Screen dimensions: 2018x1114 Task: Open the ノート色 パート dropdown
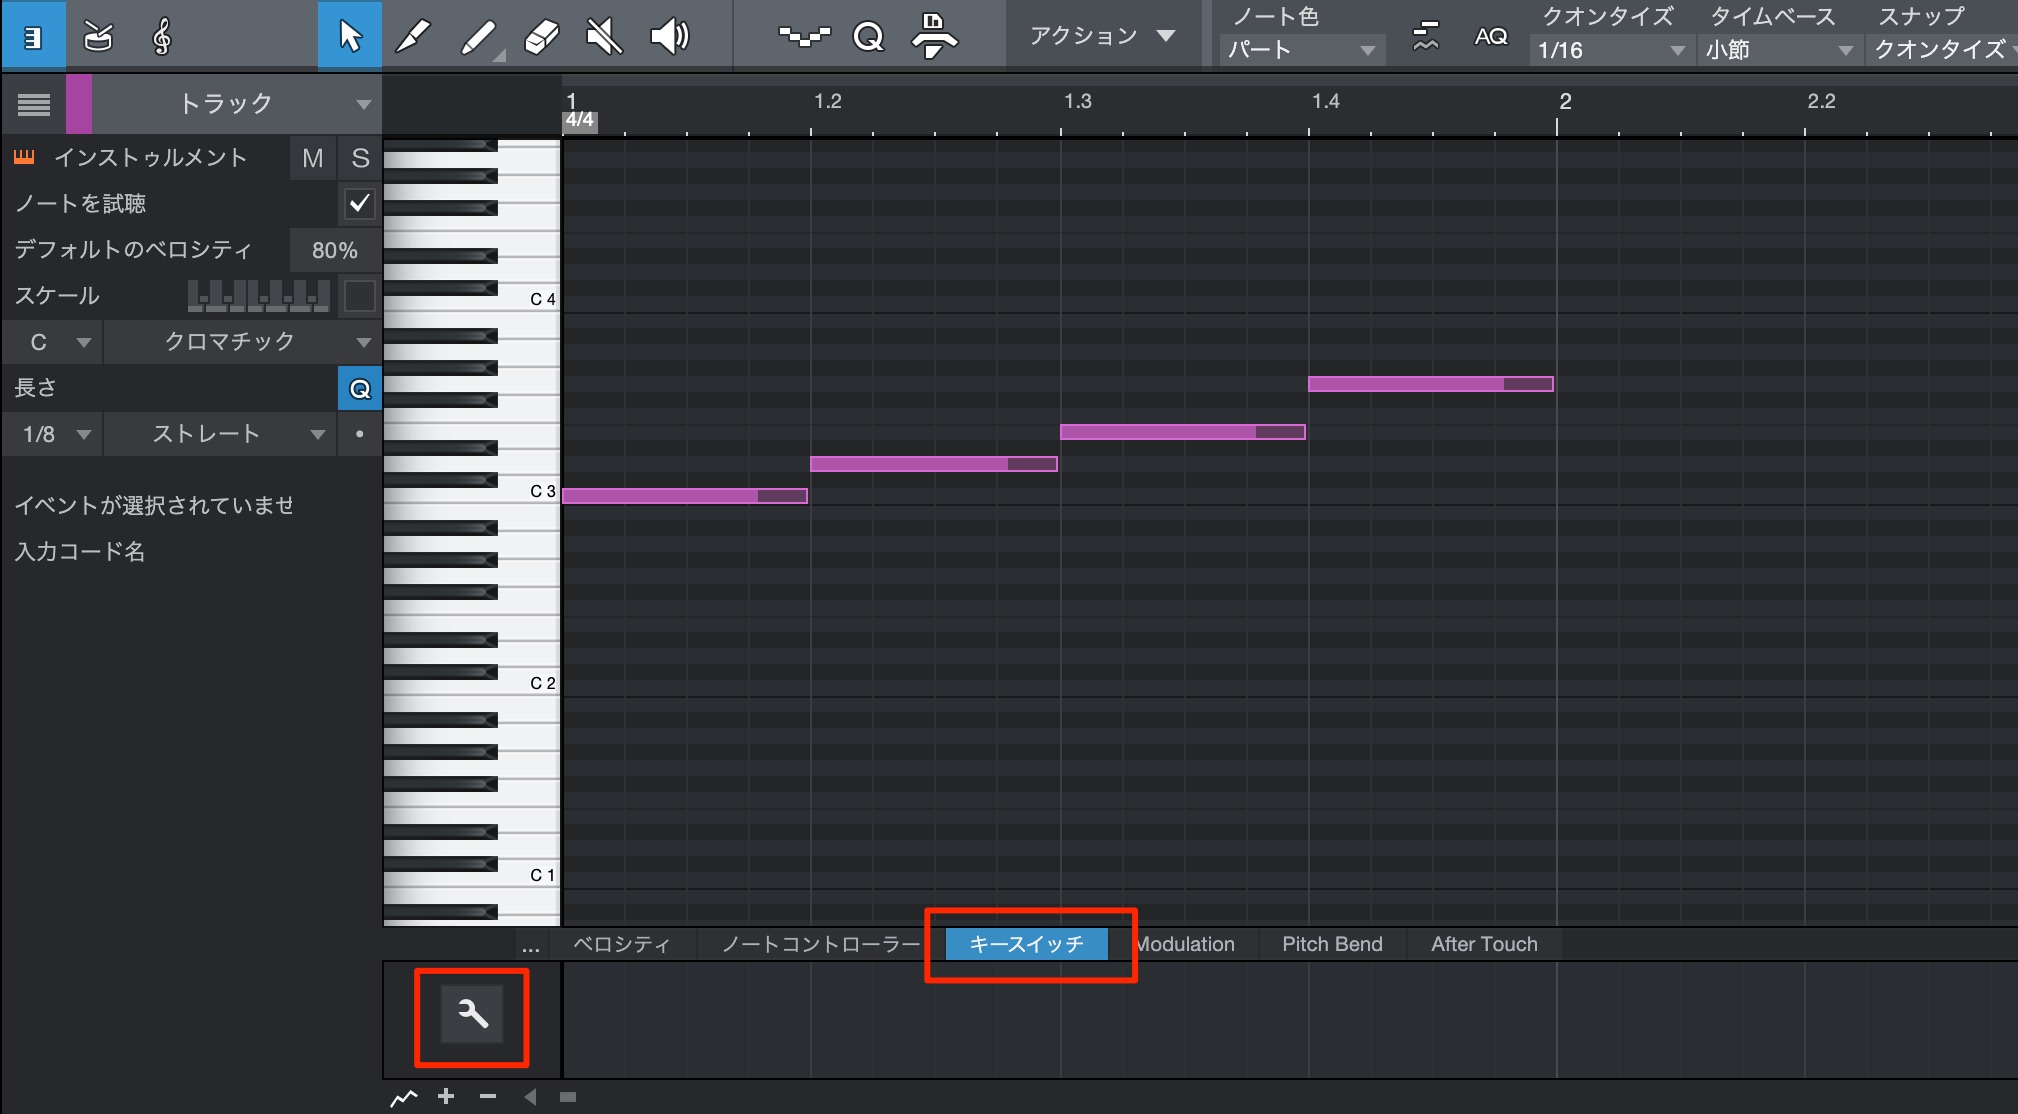click(1302, 50)
